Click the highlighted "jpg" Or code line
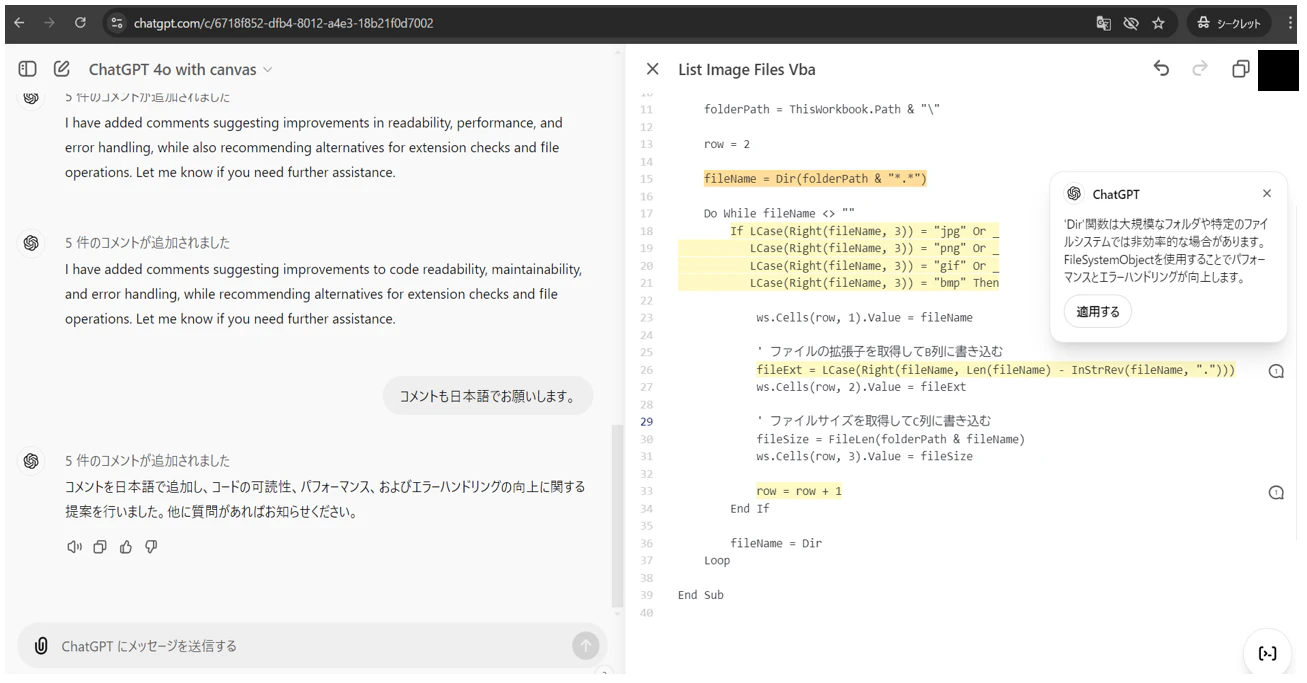 coord(865,231)
